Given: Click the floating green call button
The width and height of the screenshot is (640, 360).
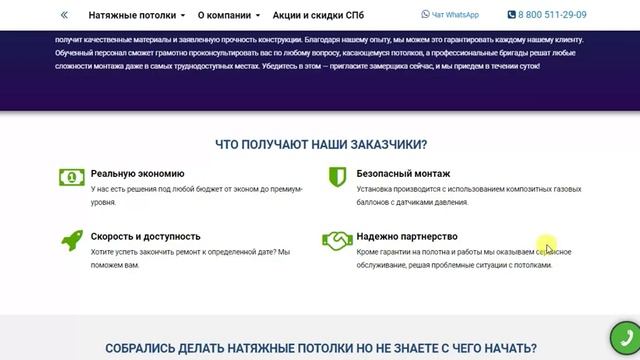Looking at the screenshot, I should (625, 338).
